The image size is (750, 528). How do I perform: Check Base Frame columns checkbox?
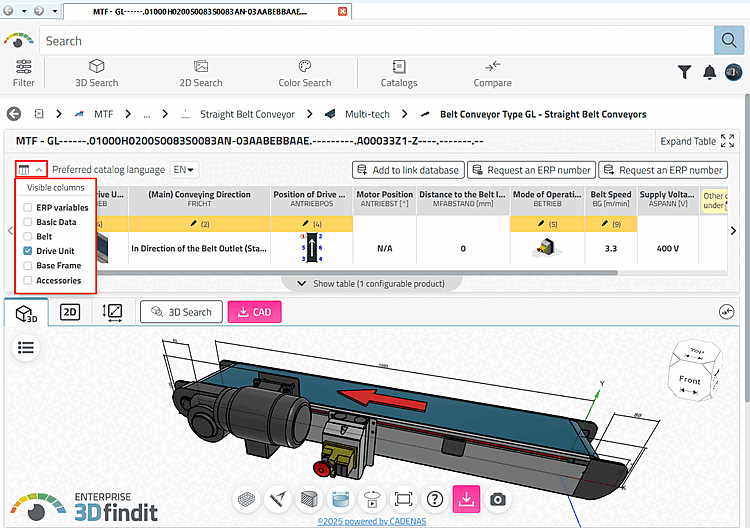pyautogui.click(x=28, y=265)
